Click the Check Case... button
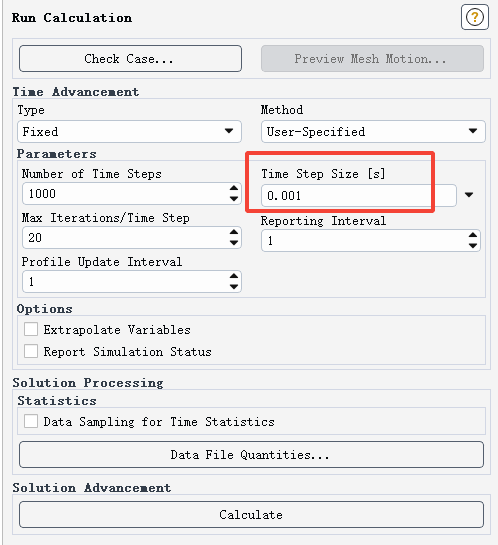 click(x=130, y=58)
